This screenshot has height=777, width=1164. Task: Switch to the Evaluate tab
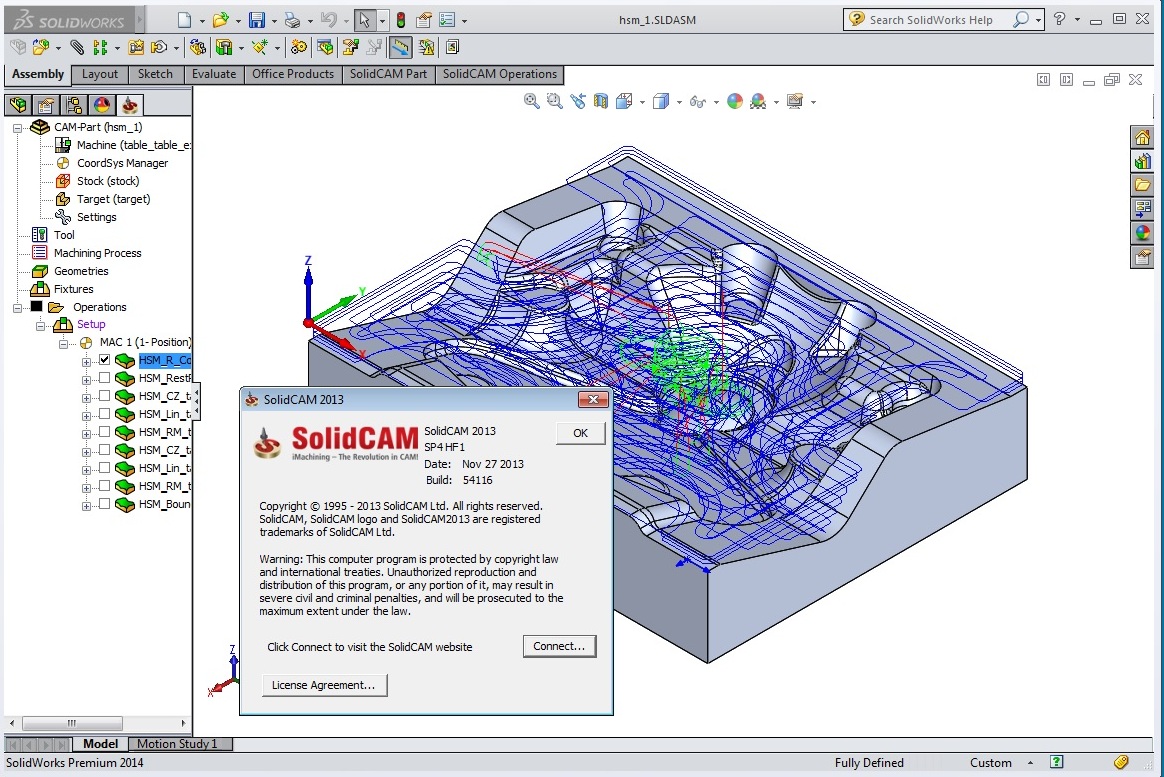pyautogui.click(x=214, y=74)
